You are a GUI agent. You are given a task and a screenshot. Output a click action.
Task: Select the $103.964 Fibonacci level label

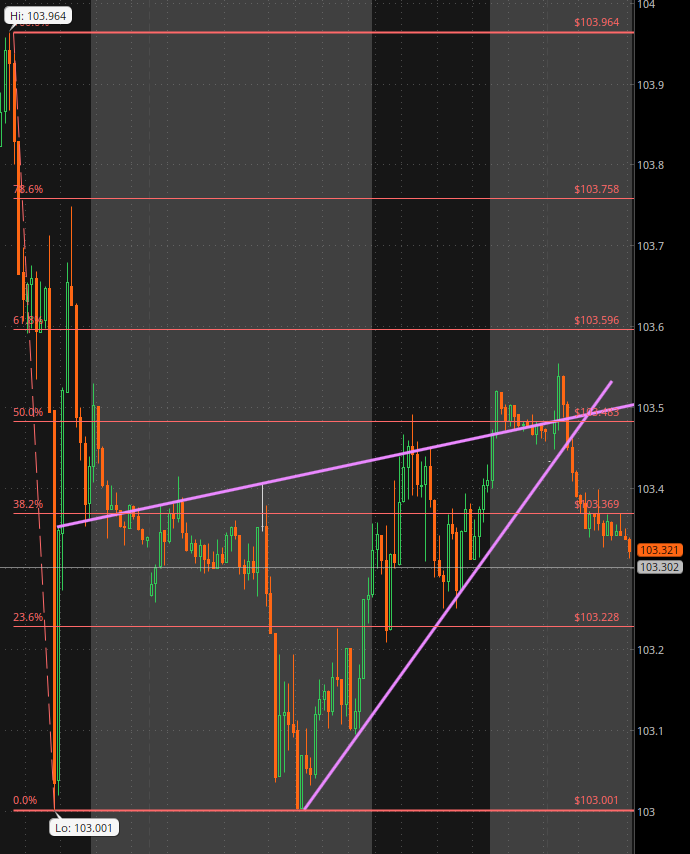tap(596, 22)
